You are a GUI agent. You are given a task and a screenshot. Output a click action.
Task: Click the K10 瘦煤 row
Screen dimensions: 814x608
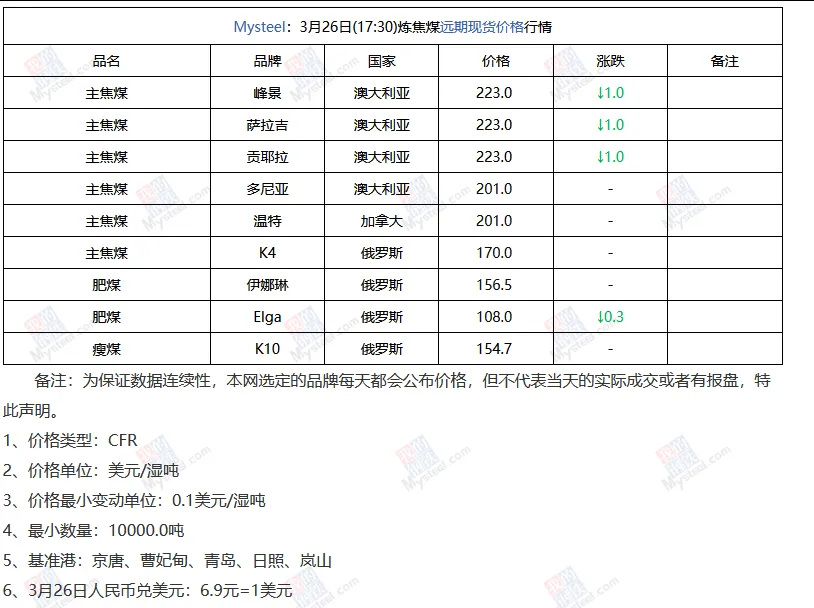tap(267, 348)
